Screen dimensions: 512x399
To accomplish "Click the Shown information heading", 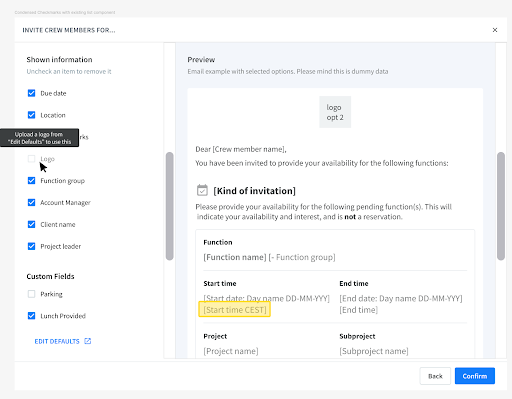I will pos(59,59).
